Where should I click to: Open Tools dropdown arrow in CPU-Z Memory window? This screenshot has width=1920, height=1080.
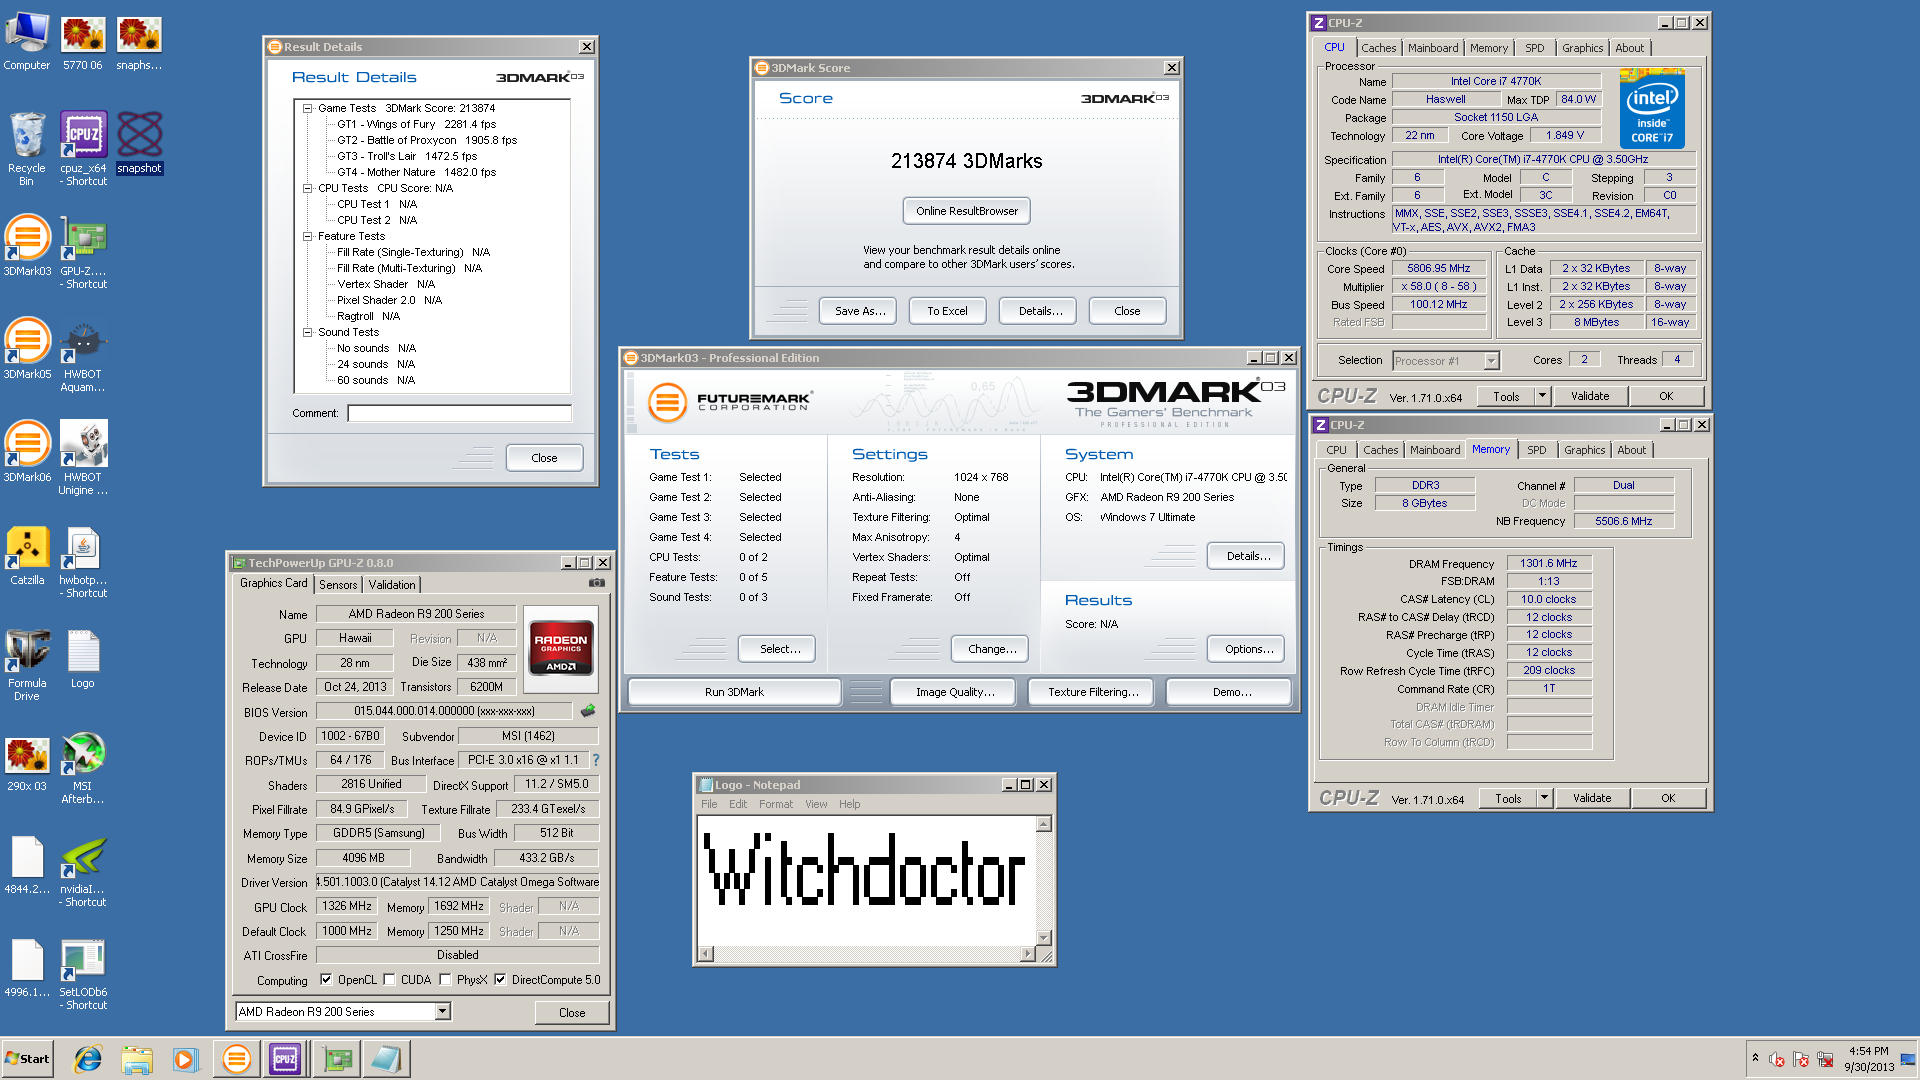coord(1544,798)
